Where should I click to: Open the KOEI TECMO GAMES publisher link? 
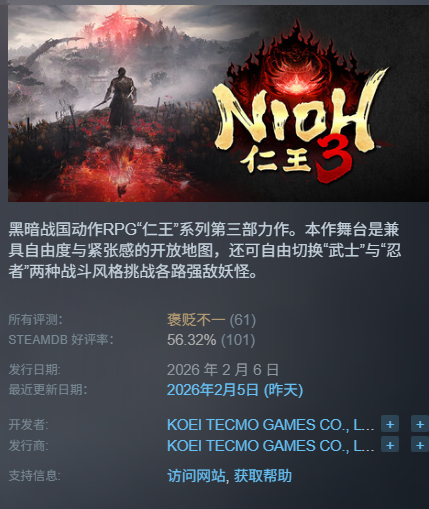270,446
